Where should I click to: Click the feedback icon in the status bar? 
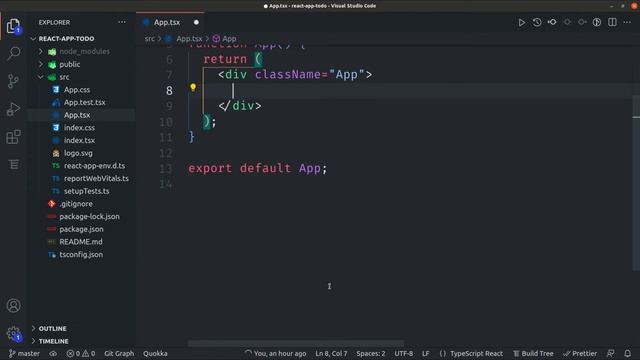click(610, 353)
